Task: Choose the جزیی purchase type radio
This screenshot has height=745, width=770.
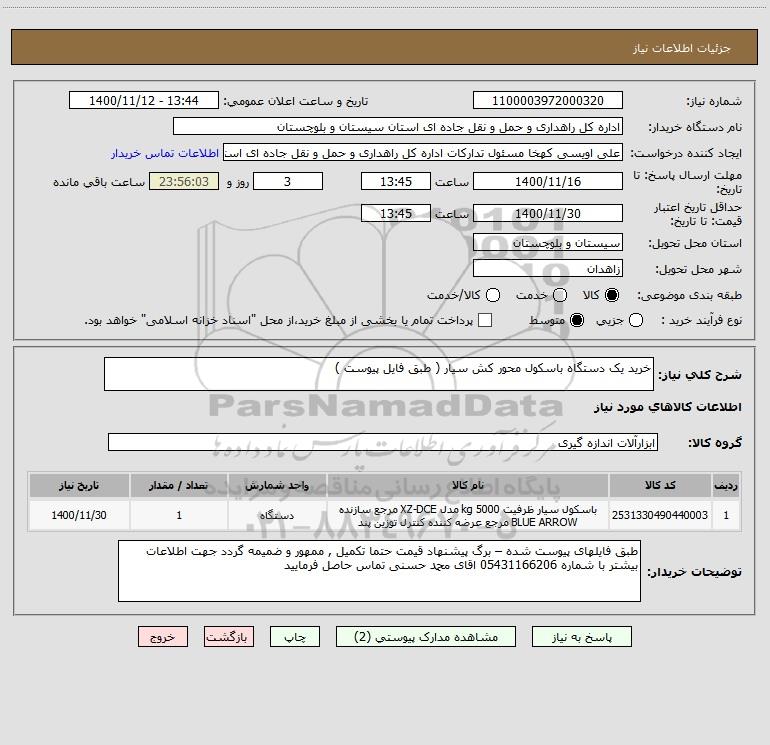Action: point(636,320)
